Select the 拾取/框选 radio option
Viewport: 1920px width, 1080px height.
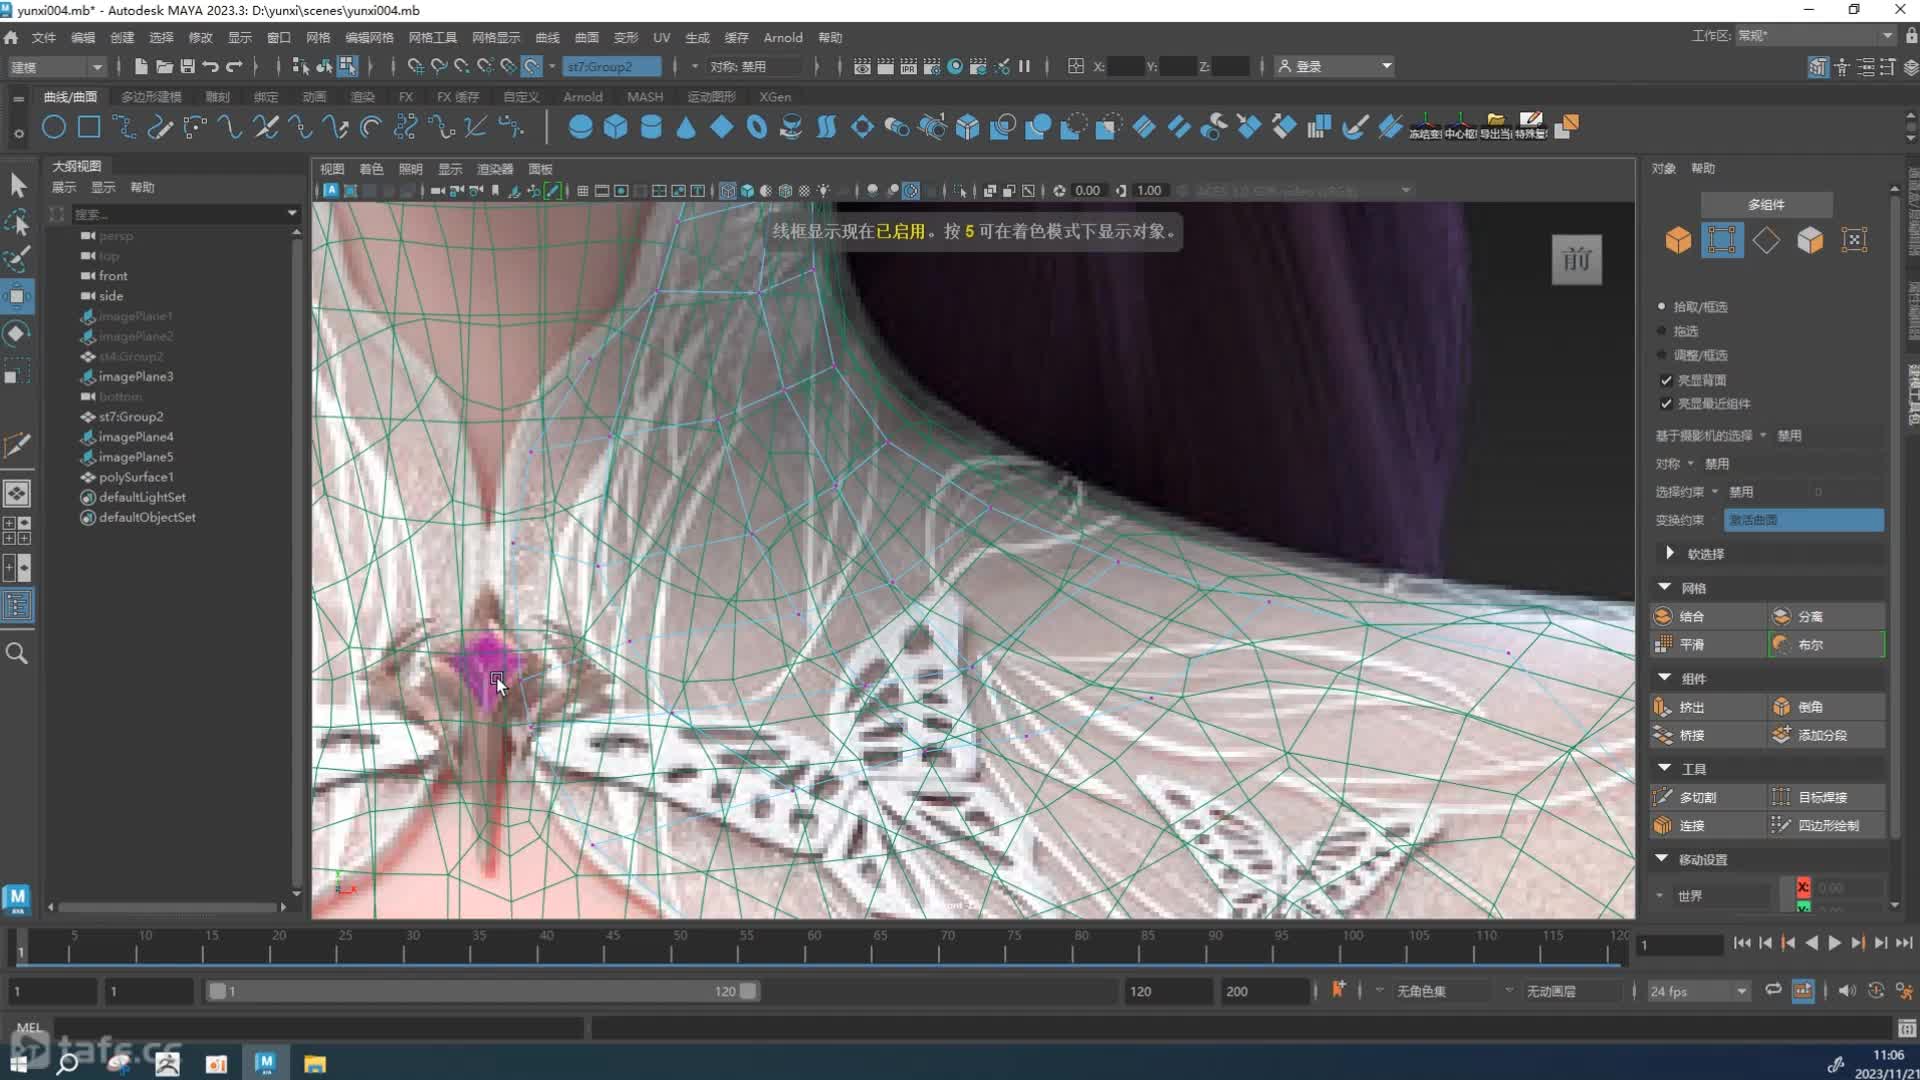tap(1662, 306)
